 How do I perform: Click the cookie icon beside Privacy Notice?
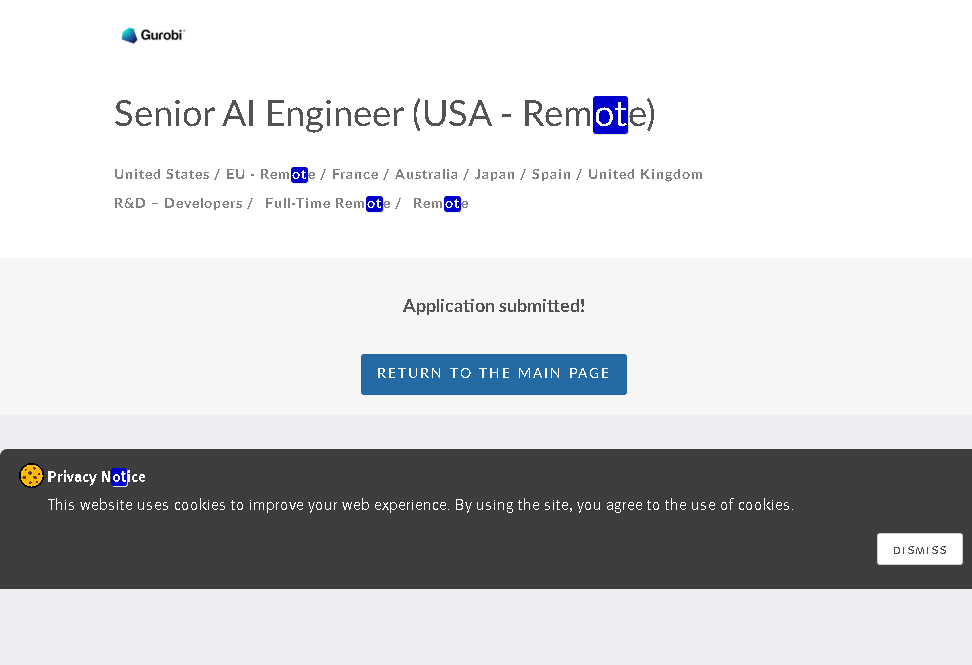(31, 476)
